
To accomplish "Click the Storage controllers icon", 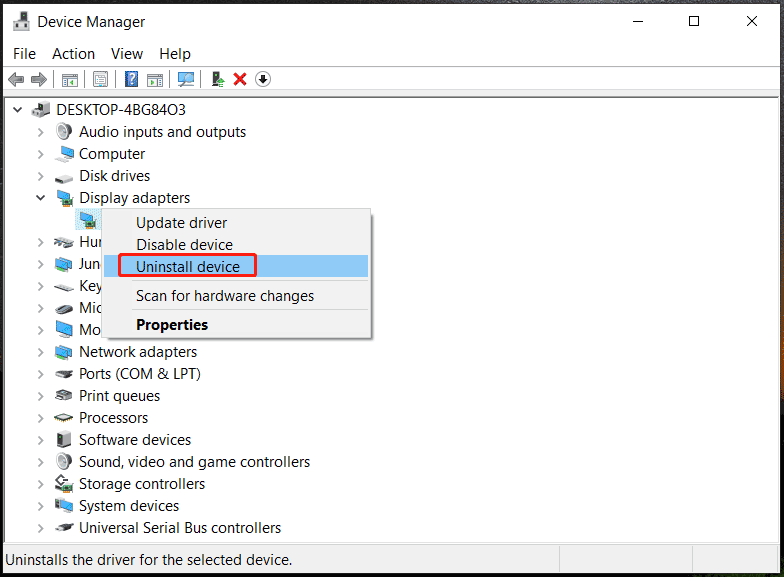I will tap(64, 484).
